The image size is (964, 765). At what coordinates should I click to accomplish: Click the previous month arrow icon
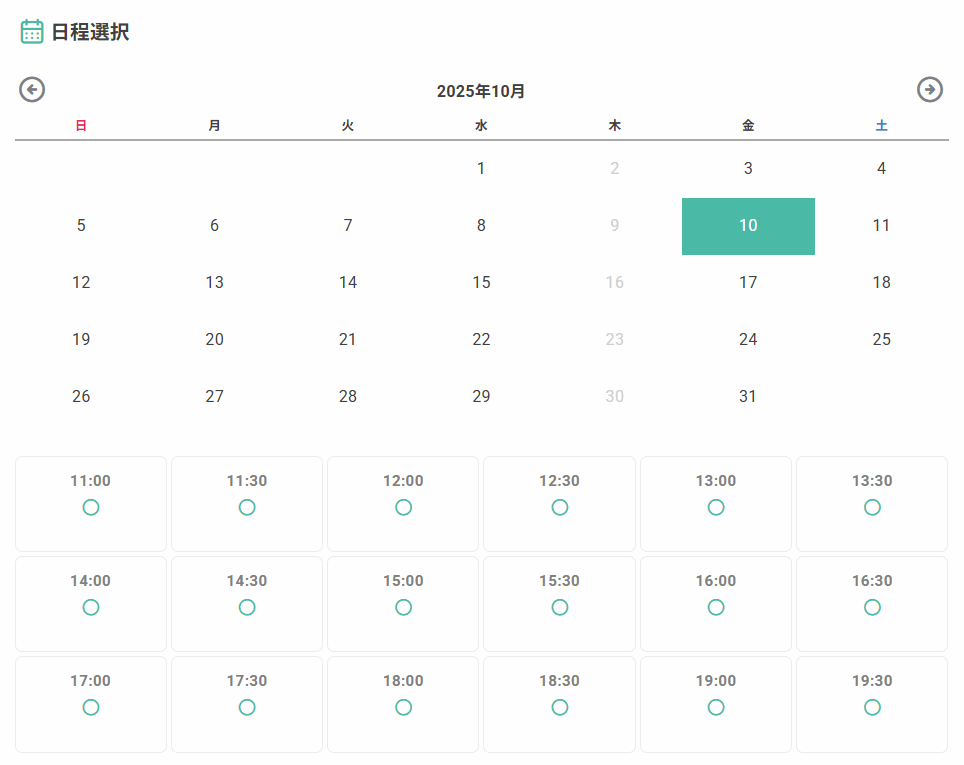(x=32, y=90)
